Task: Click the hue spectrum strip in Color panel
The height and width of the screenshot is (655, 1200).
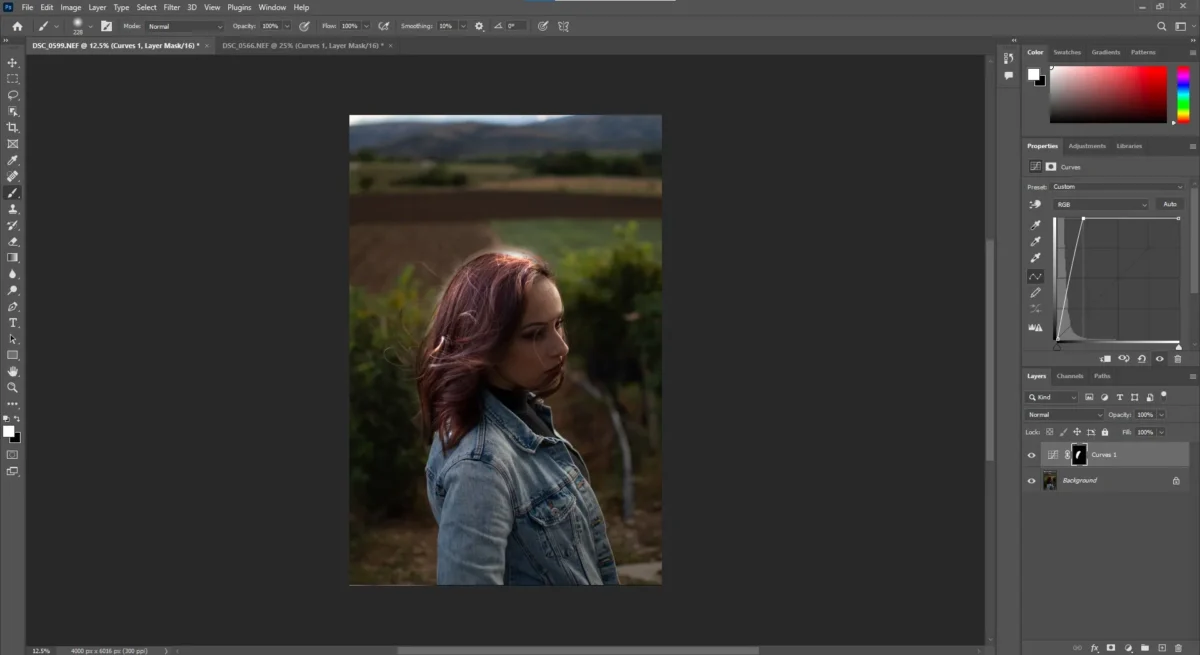Action: pos(1183,94)
